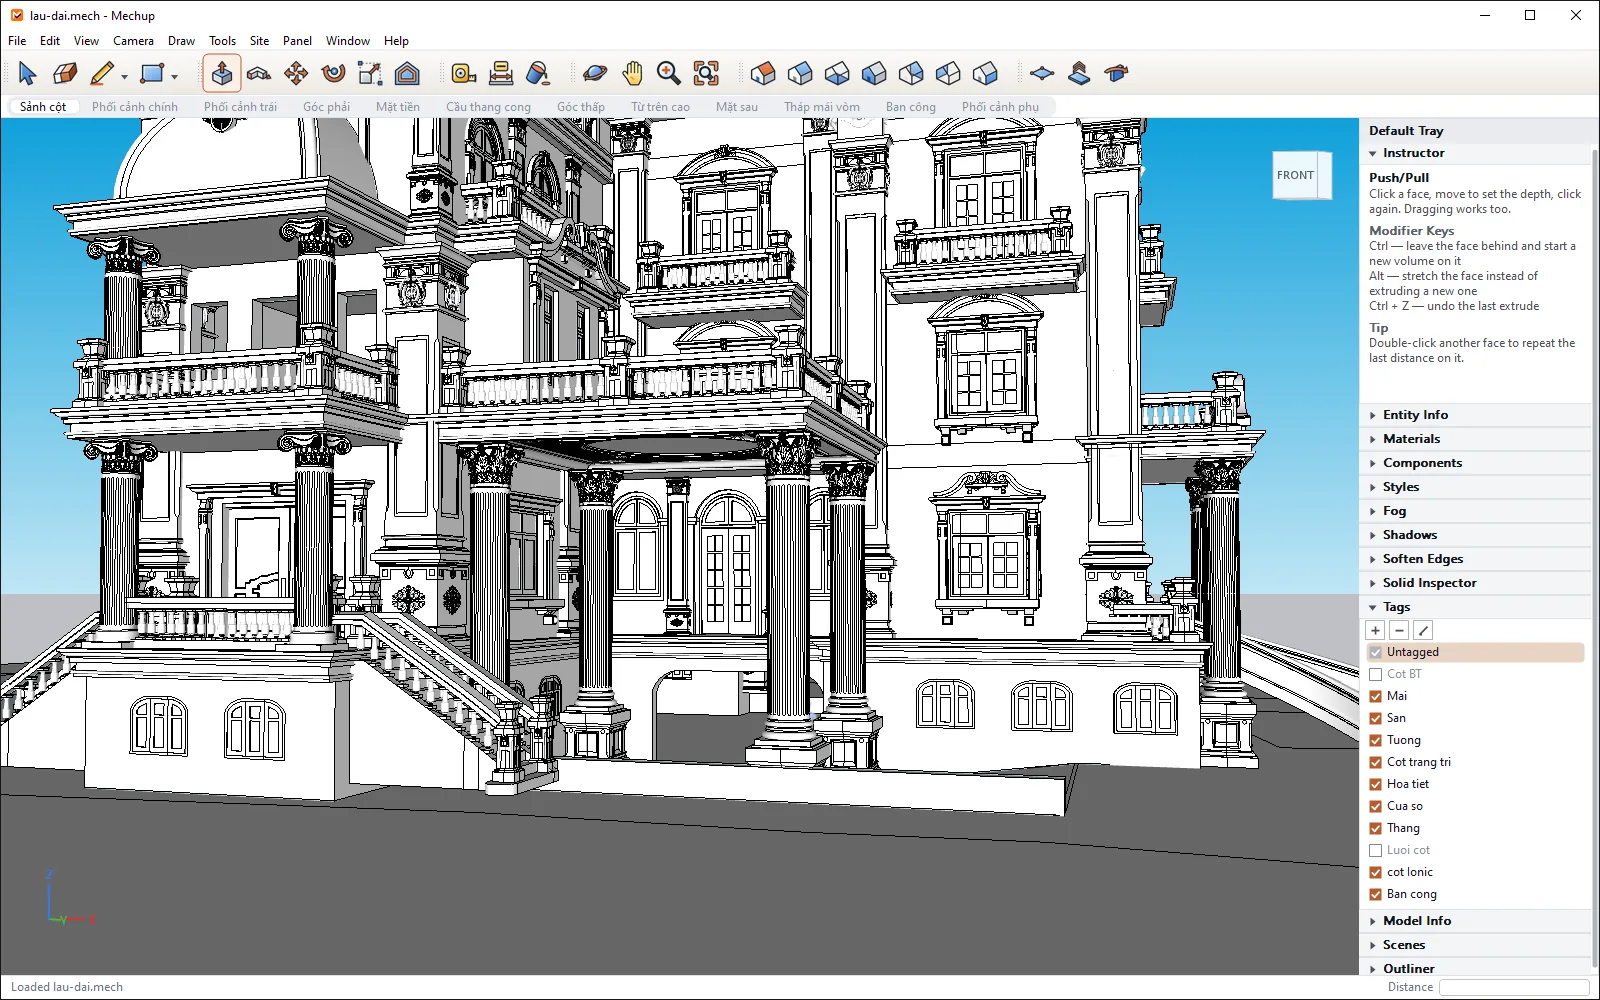Select the Paint Bucket tool
The width and height of the screenshot is (1600, 1000).
(x=537, y=73)
